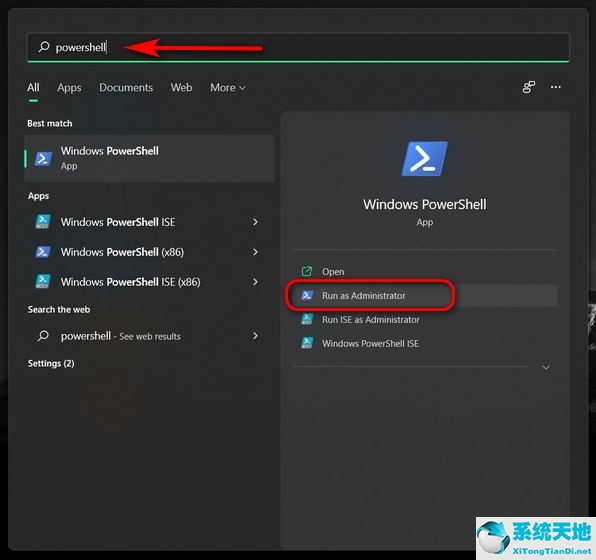The width and height of the screenshot is (596, 560).
Task: Click the Windows PowerShell ISE result icon
Action: tap(43, 222)
